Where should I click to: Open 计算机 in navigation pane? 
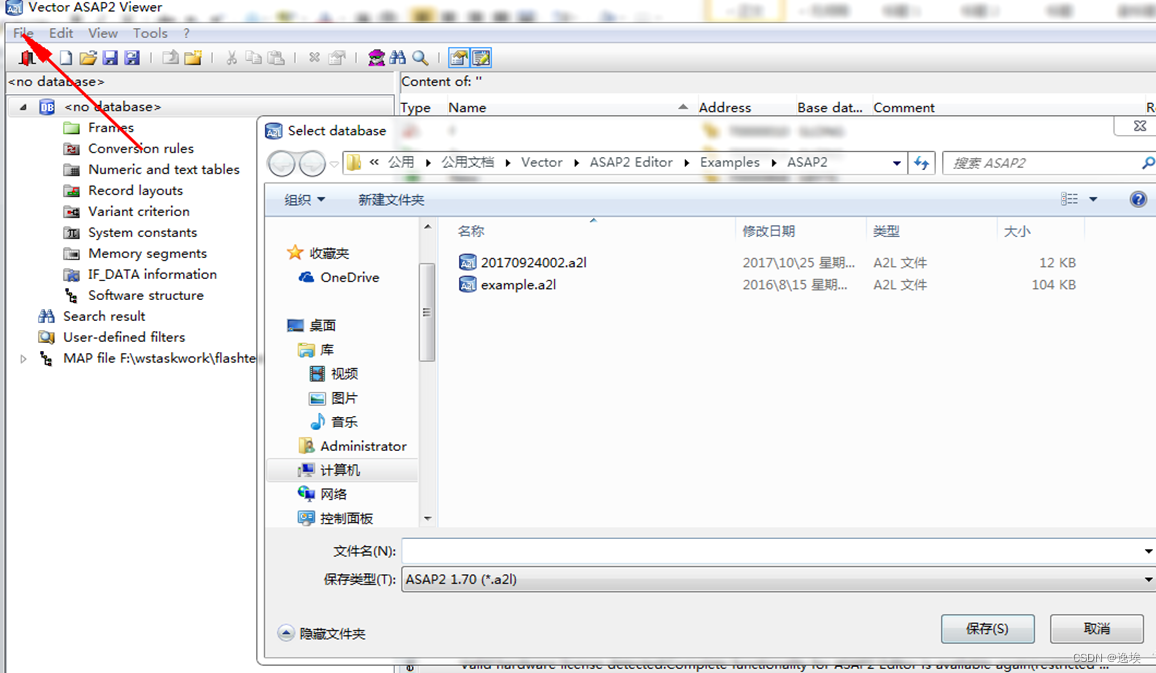[329, 470]
